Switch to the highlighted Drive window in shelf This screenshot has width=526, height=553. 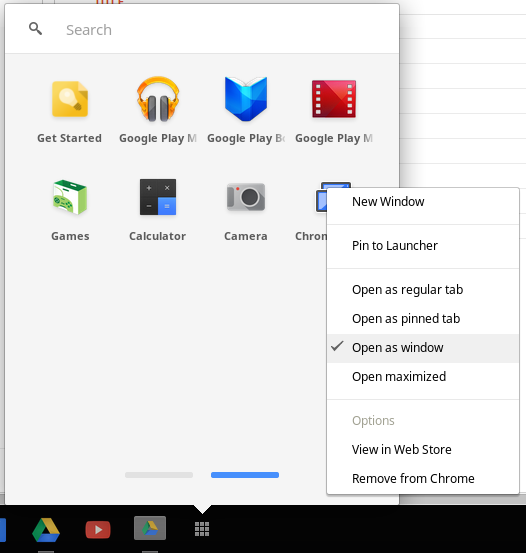150,528
